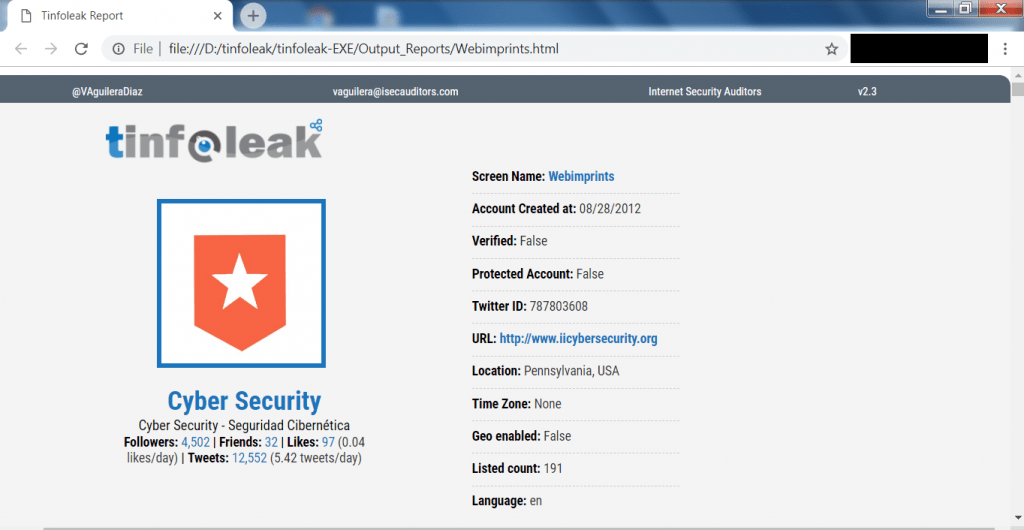
Task: Open a new tab with the plus button
Action: (253, 16)
